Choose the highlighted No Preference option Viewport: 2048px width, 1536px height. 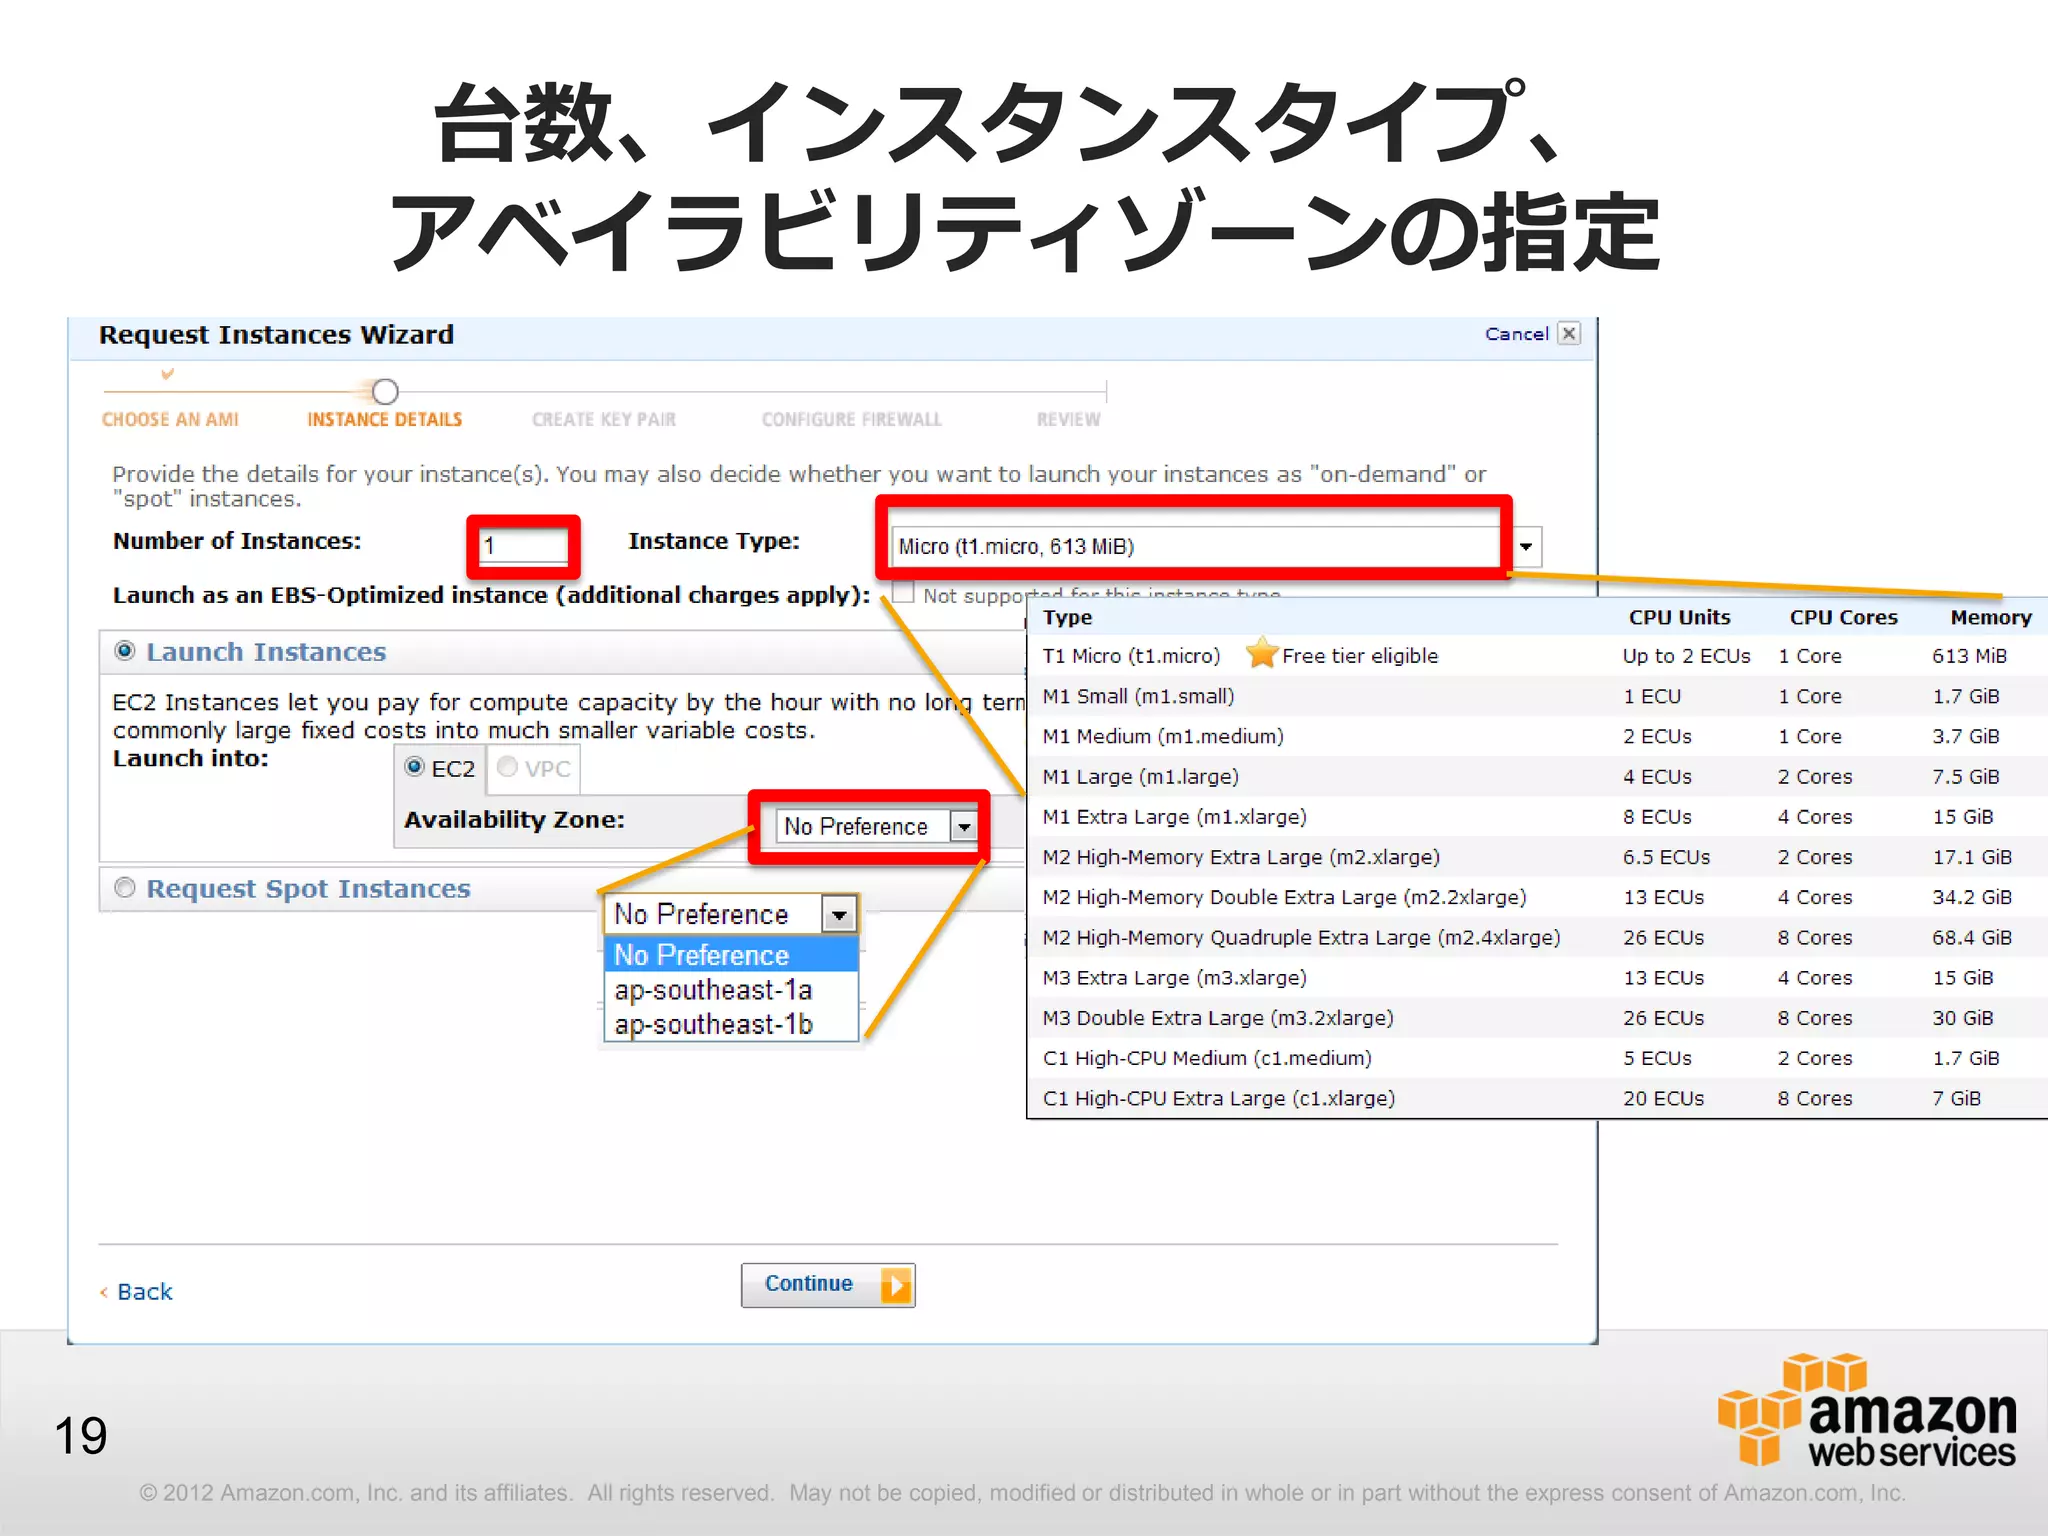(731, 955)
